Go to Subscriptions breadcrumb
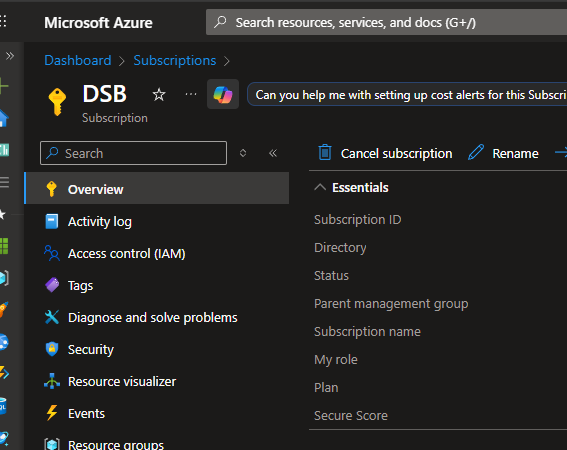 [175, 60]
